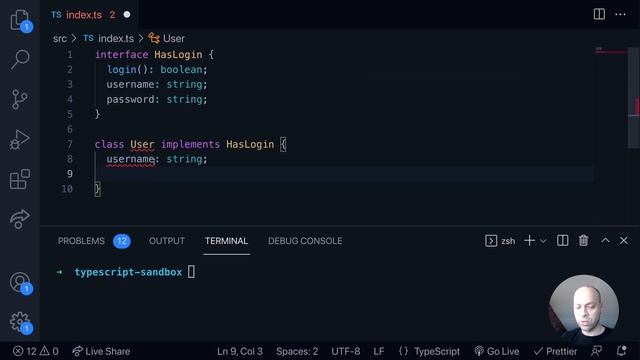This screenshot has width=640, height=360.
Task: Click password on line 4
Action: pos(131,100)
